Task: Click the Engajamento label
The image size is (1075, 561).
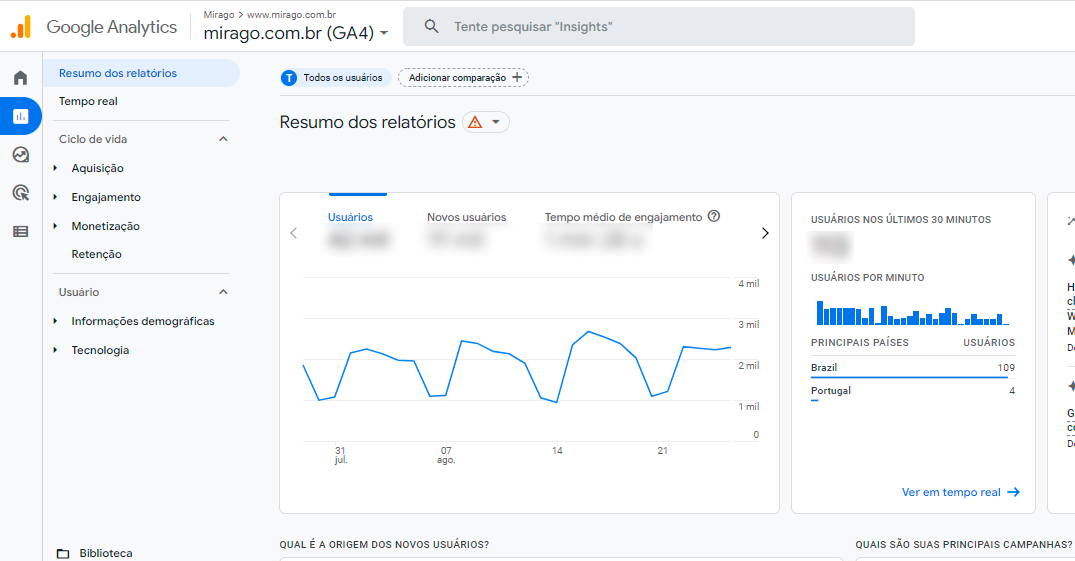Action: click(106, 197)
